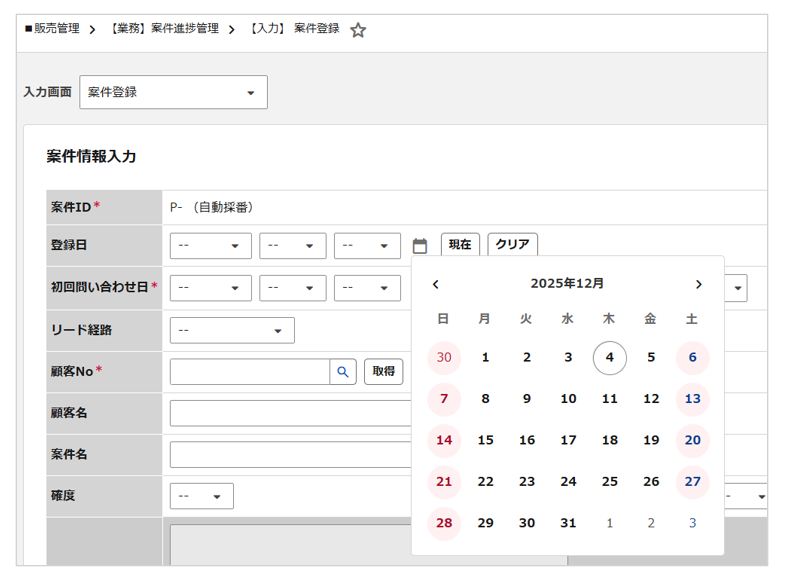Click the favorite star icon in the breadcrumb

[x=358, y=30]
